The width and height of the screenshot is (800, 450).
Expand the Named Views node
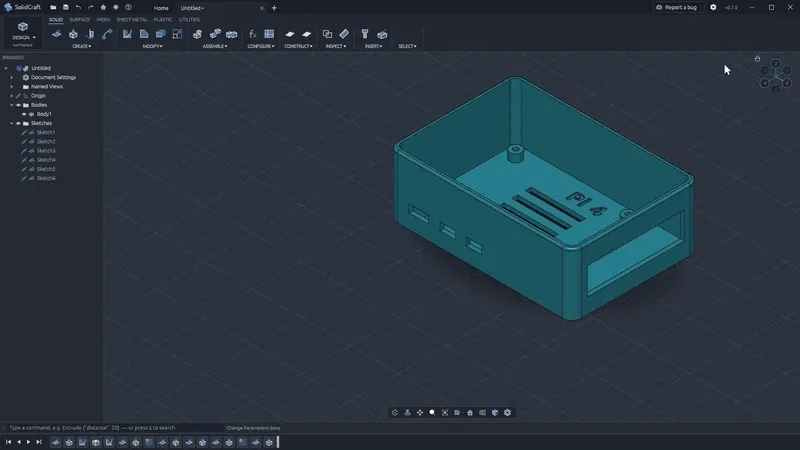[x=12, y=87]
